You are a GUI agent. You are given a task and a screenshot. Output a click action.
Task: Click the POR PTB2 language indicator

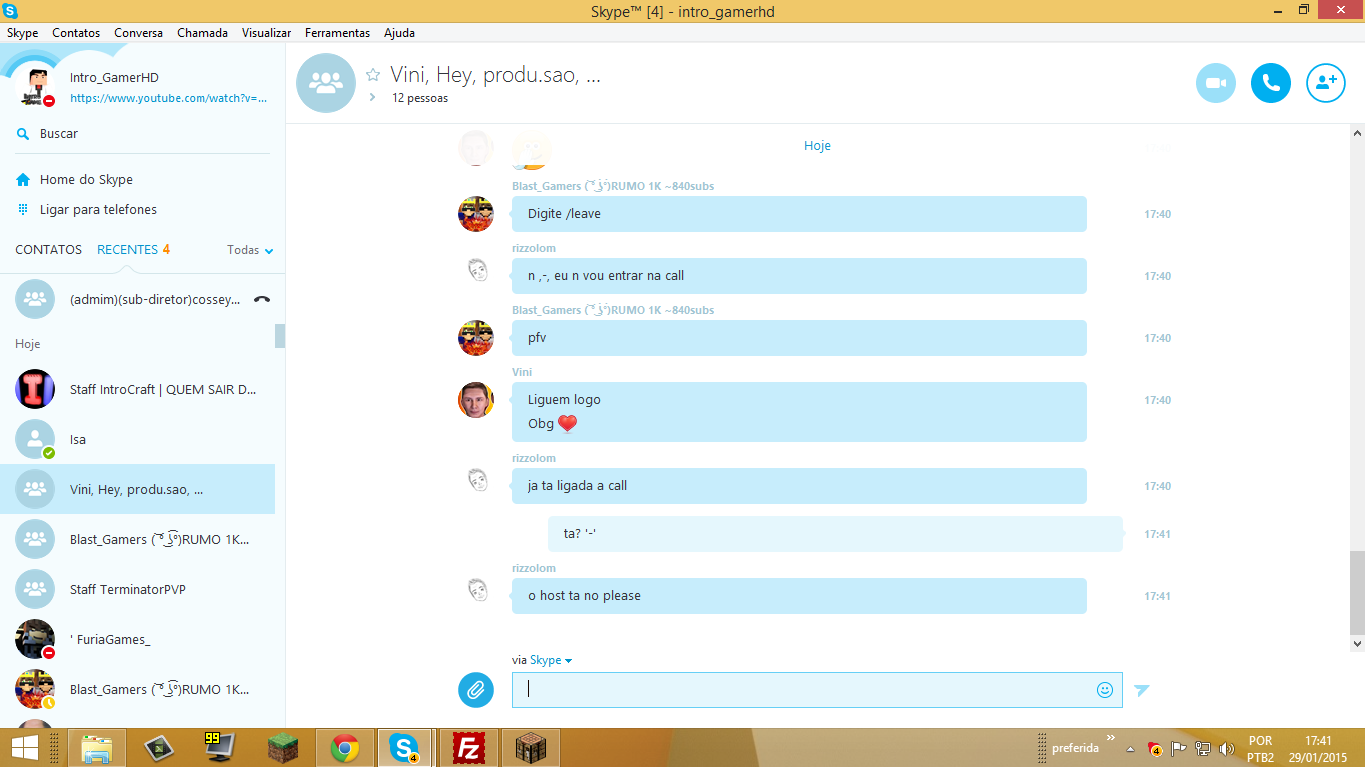(x=1260, y=748)
